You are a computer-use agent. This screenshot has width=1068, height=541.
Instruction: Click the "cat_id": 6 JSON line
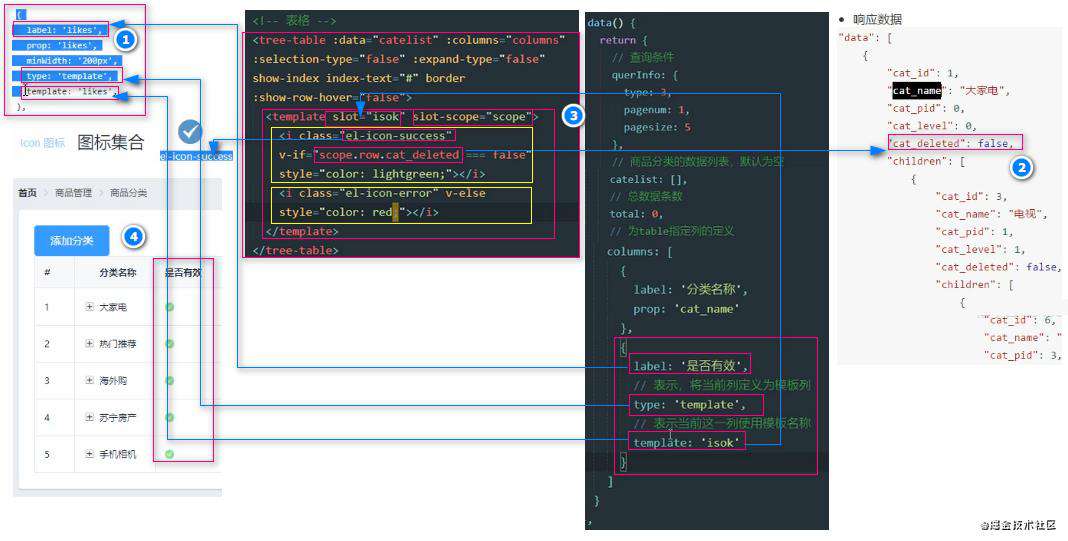point(1022,320)
